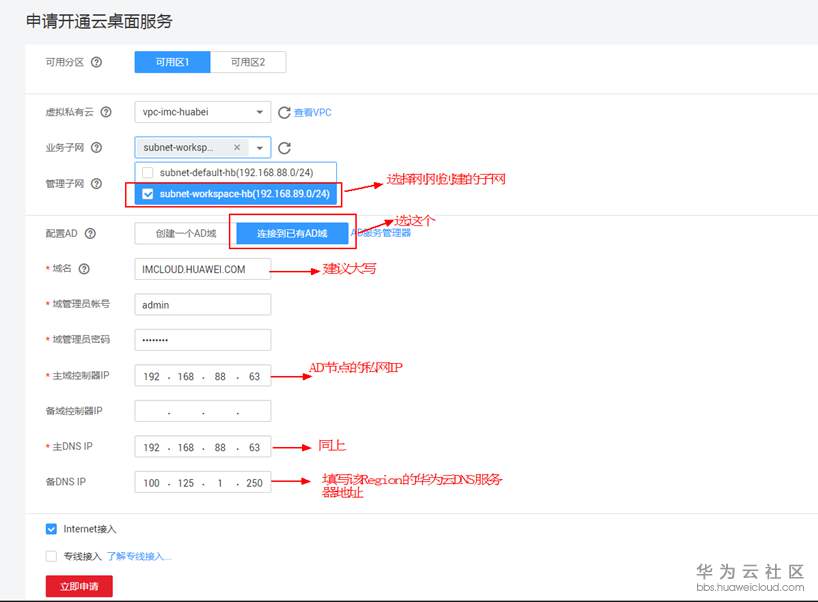
Task: Open help icon beside 业务子网
Action: [97, 148]
